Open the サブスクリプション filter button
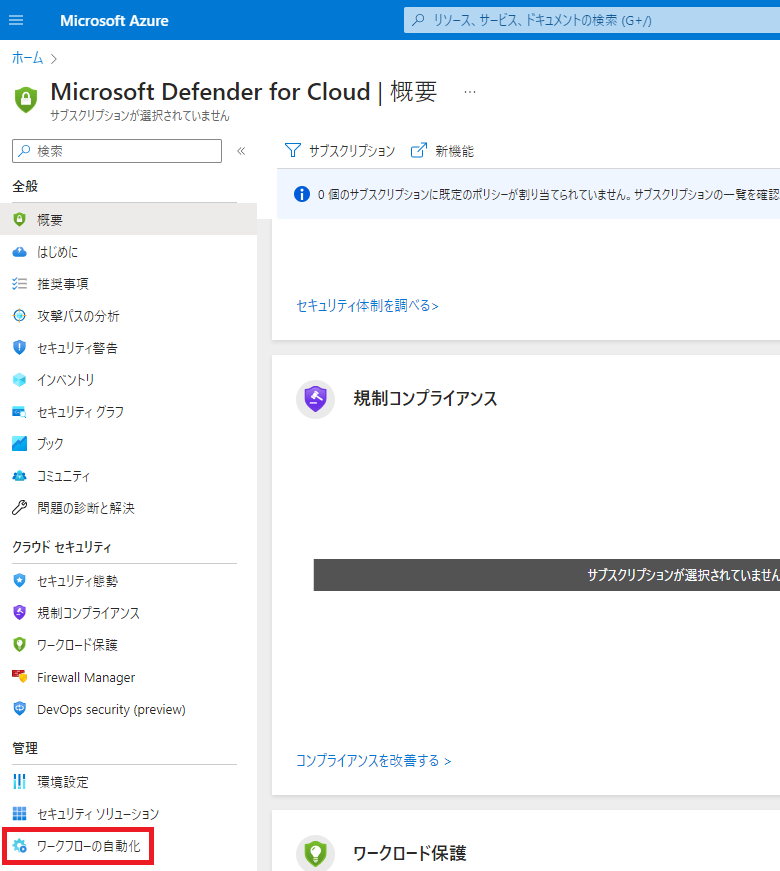 [x=339, y=151]
